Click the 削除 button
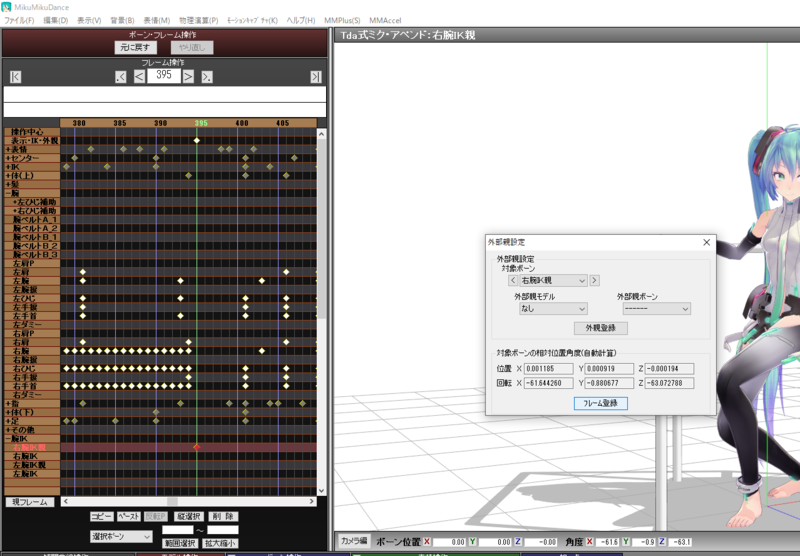 pyautogui.click(x=223, y=516)
